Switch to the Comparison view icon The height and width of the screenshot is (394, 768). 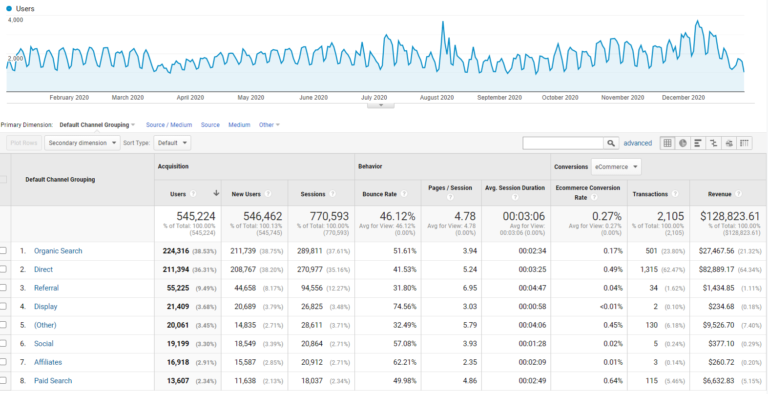714,143
